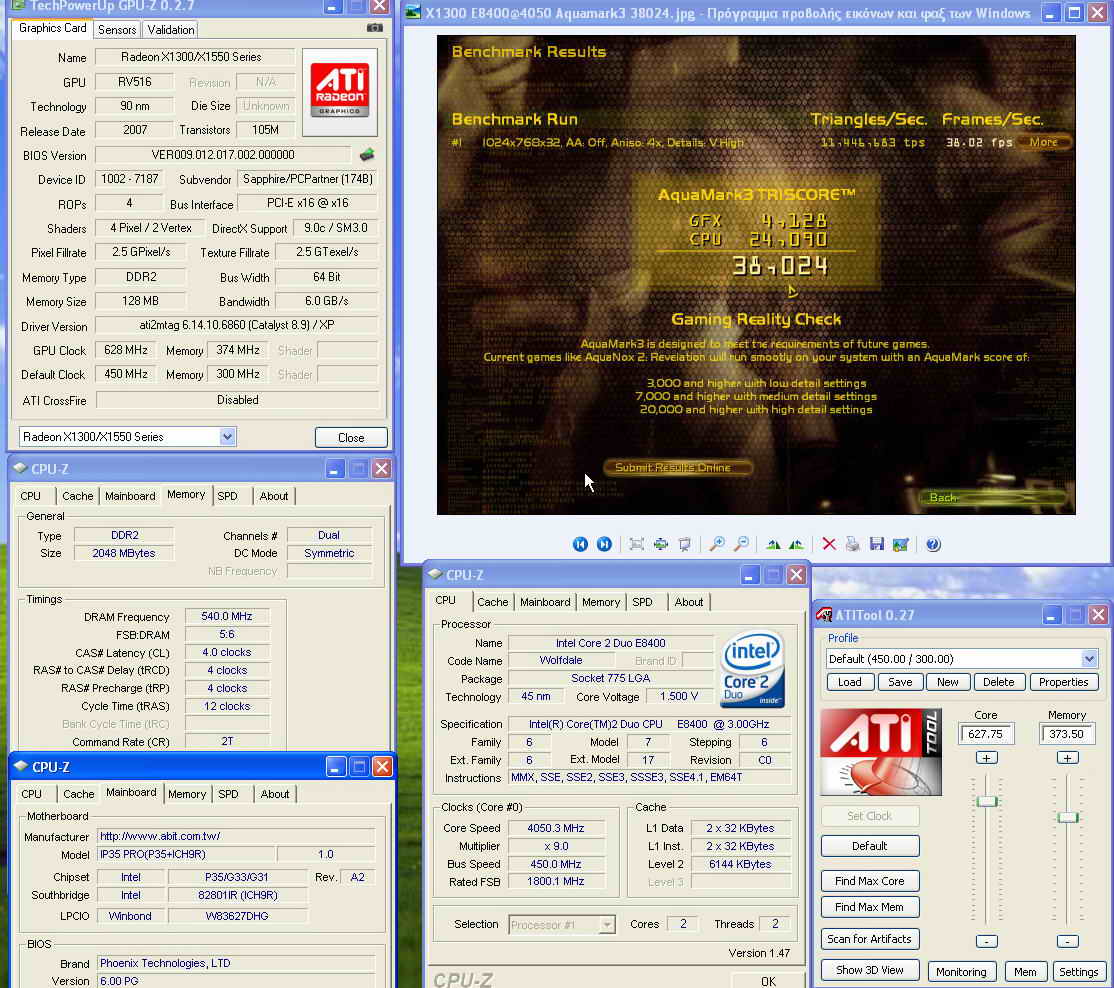Click the IP35 PRO(P35+ICH9R) model field
1114x988 pixels.
coord(185,854)
